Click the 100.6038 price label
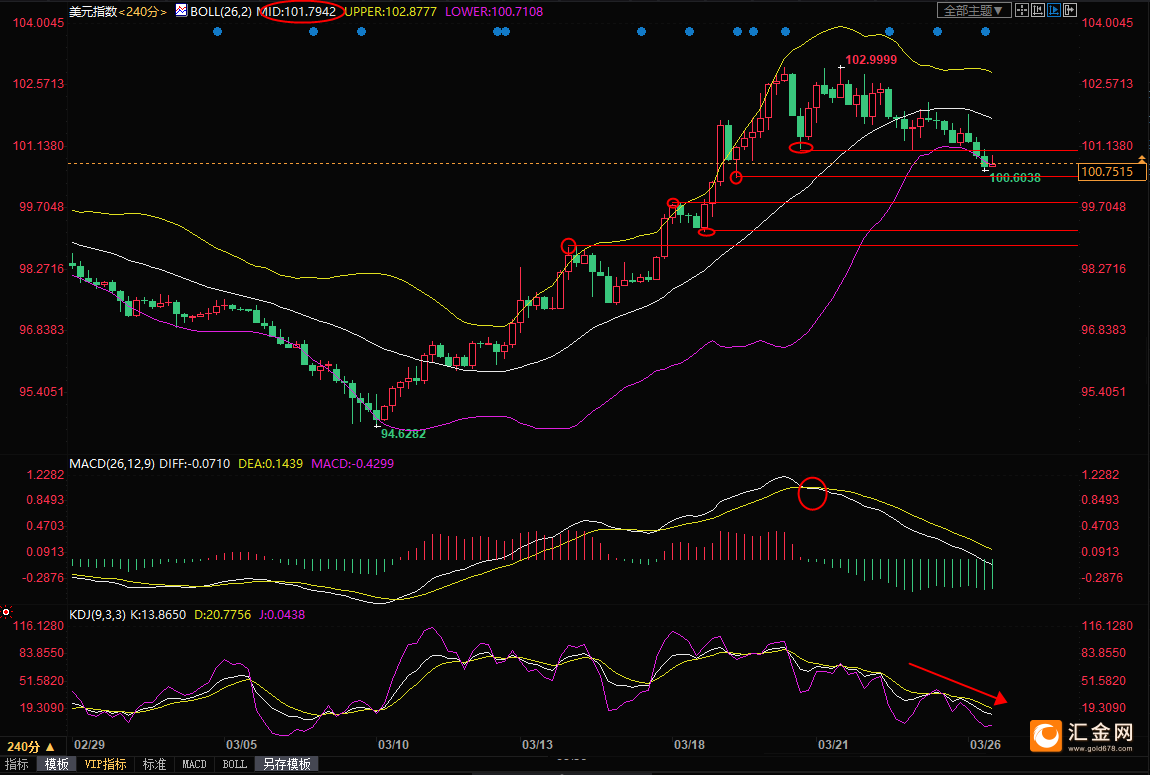 (1015, 177)
